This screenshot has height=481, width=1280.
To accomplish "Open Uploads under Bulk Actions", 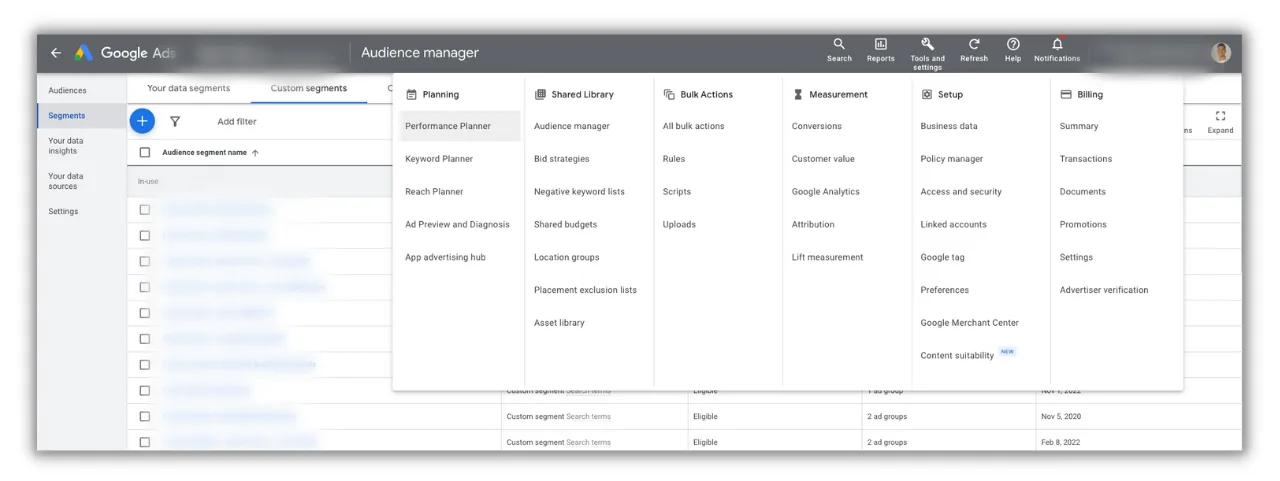I will (x=679, y=225).
